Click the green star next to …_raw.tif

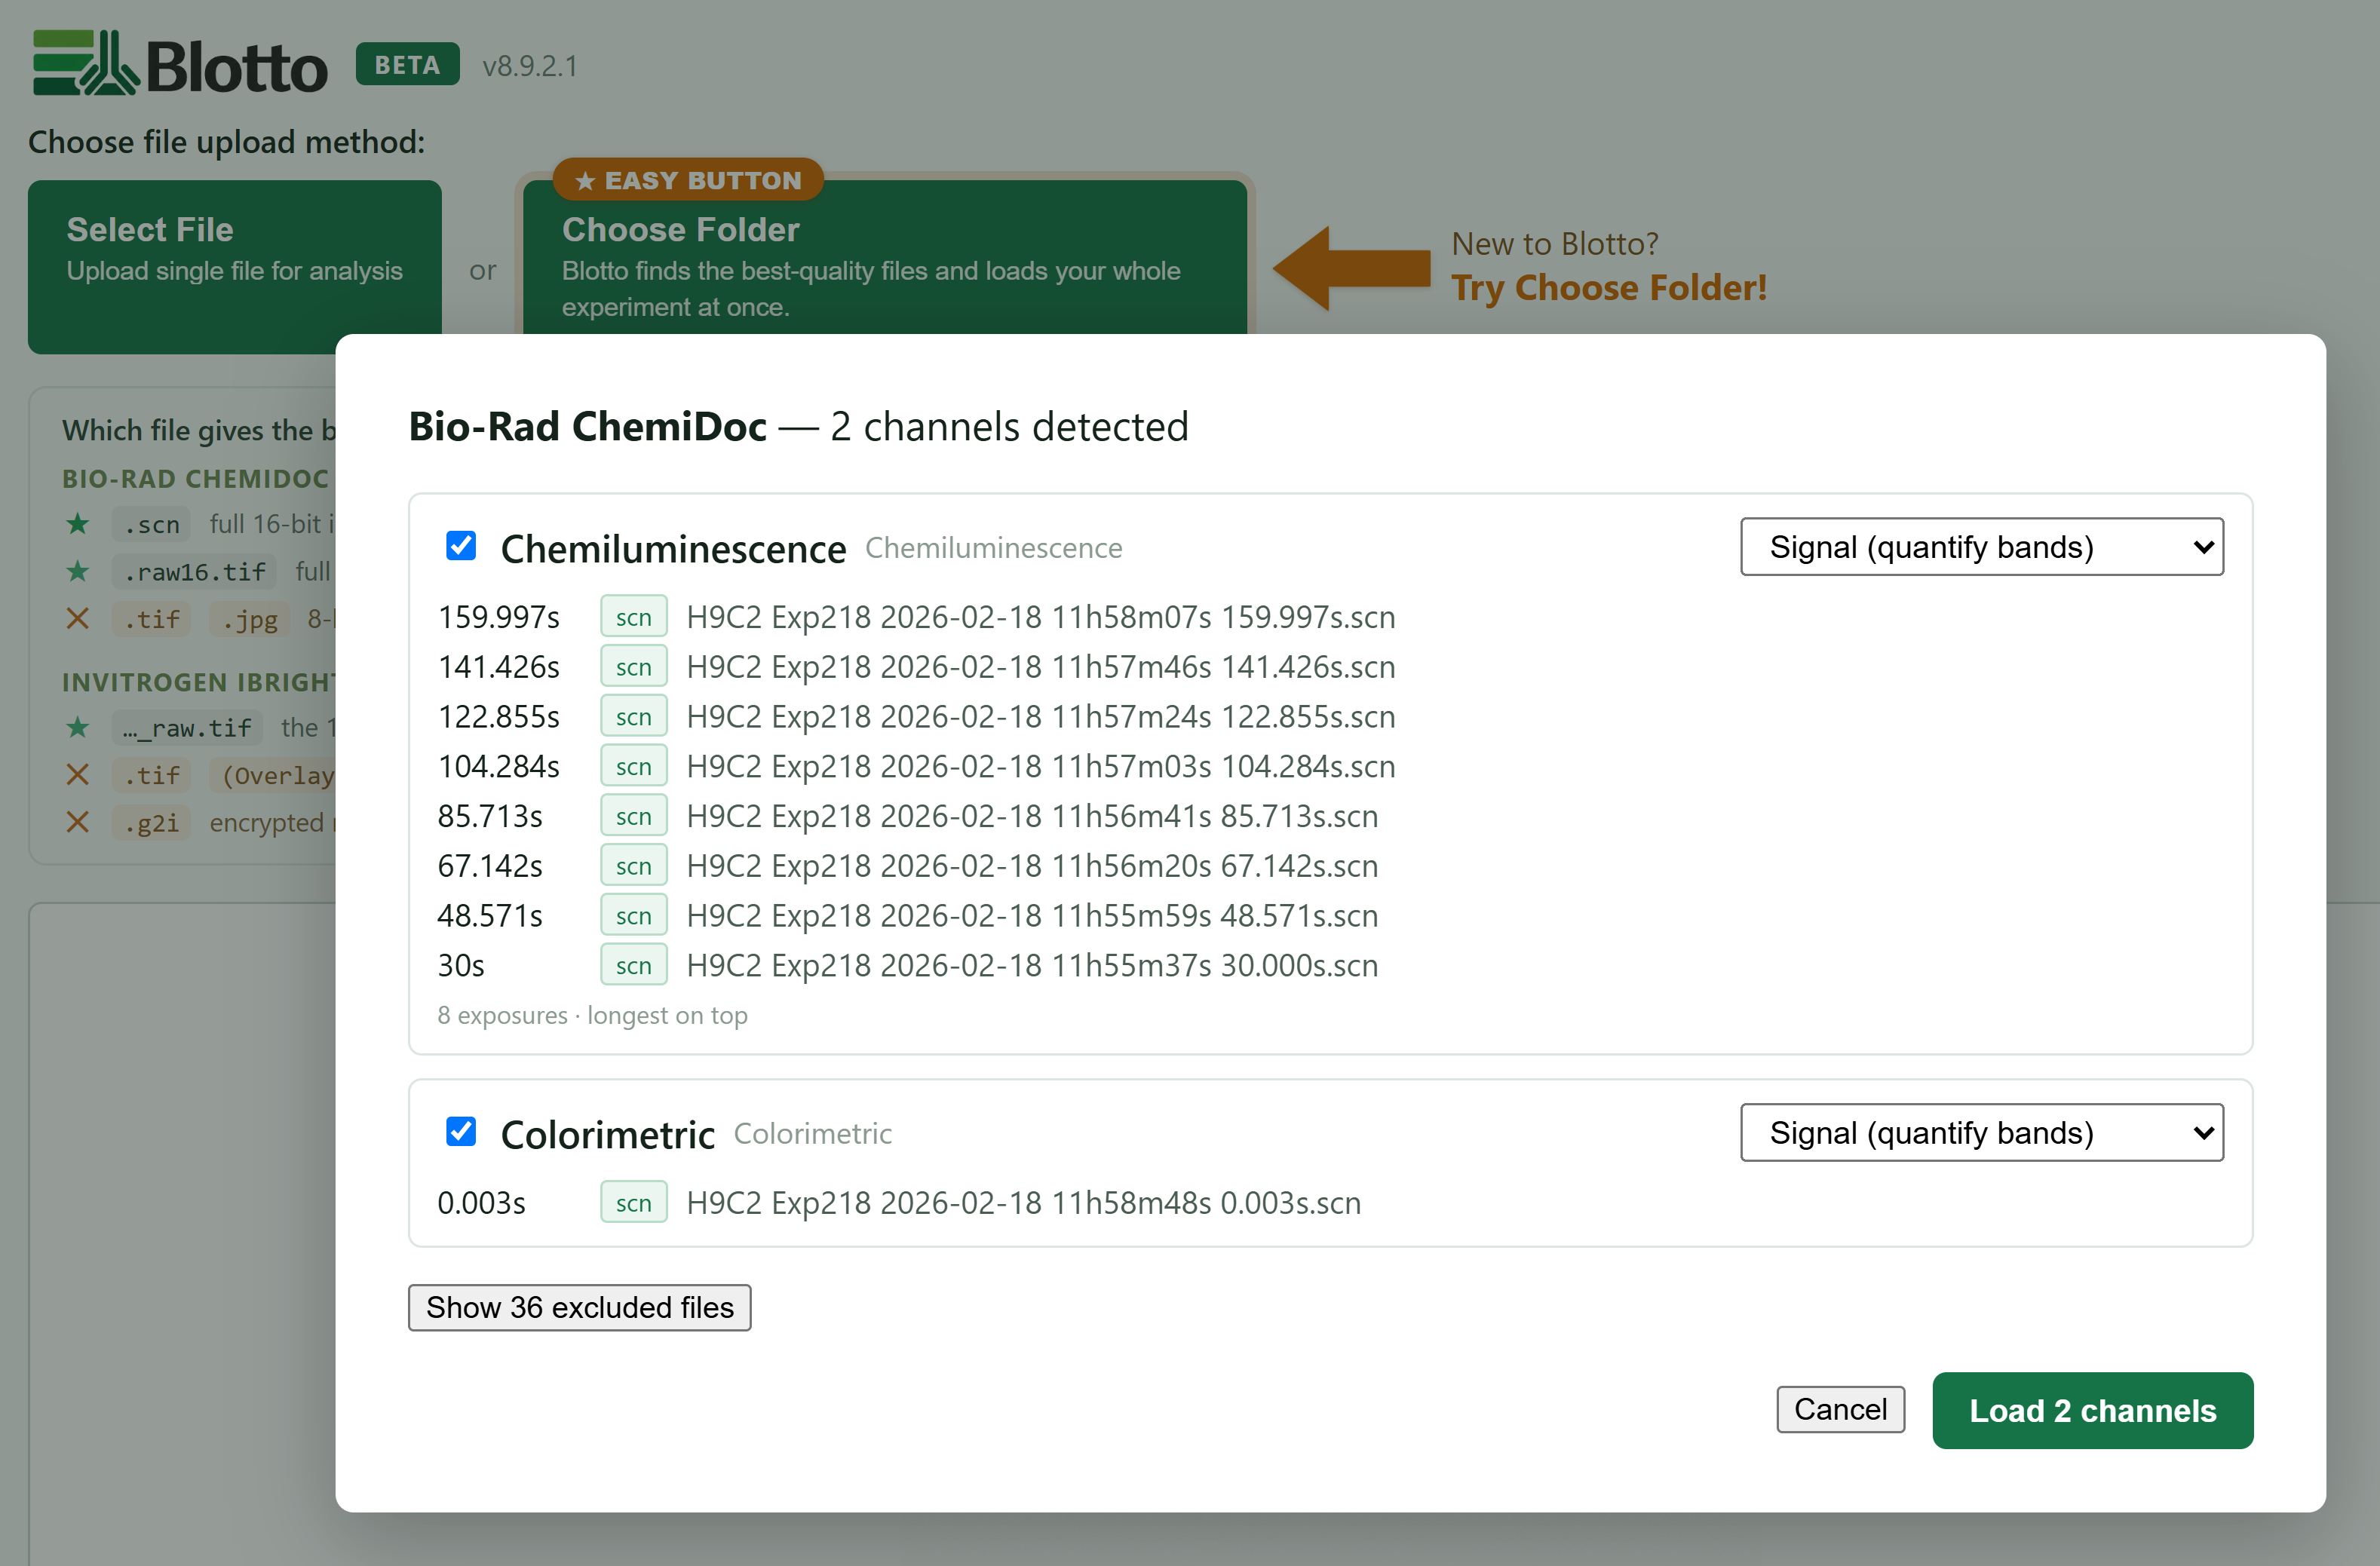78,727
